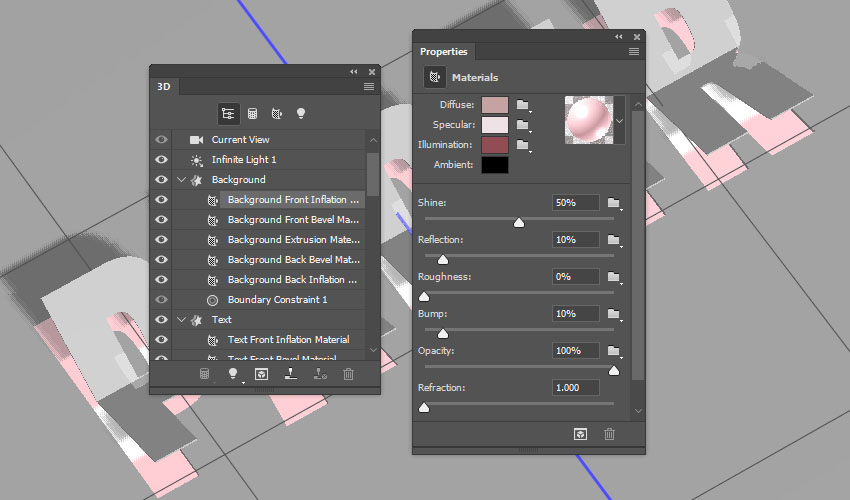Select Boundary Constraint 1 row

269,299
